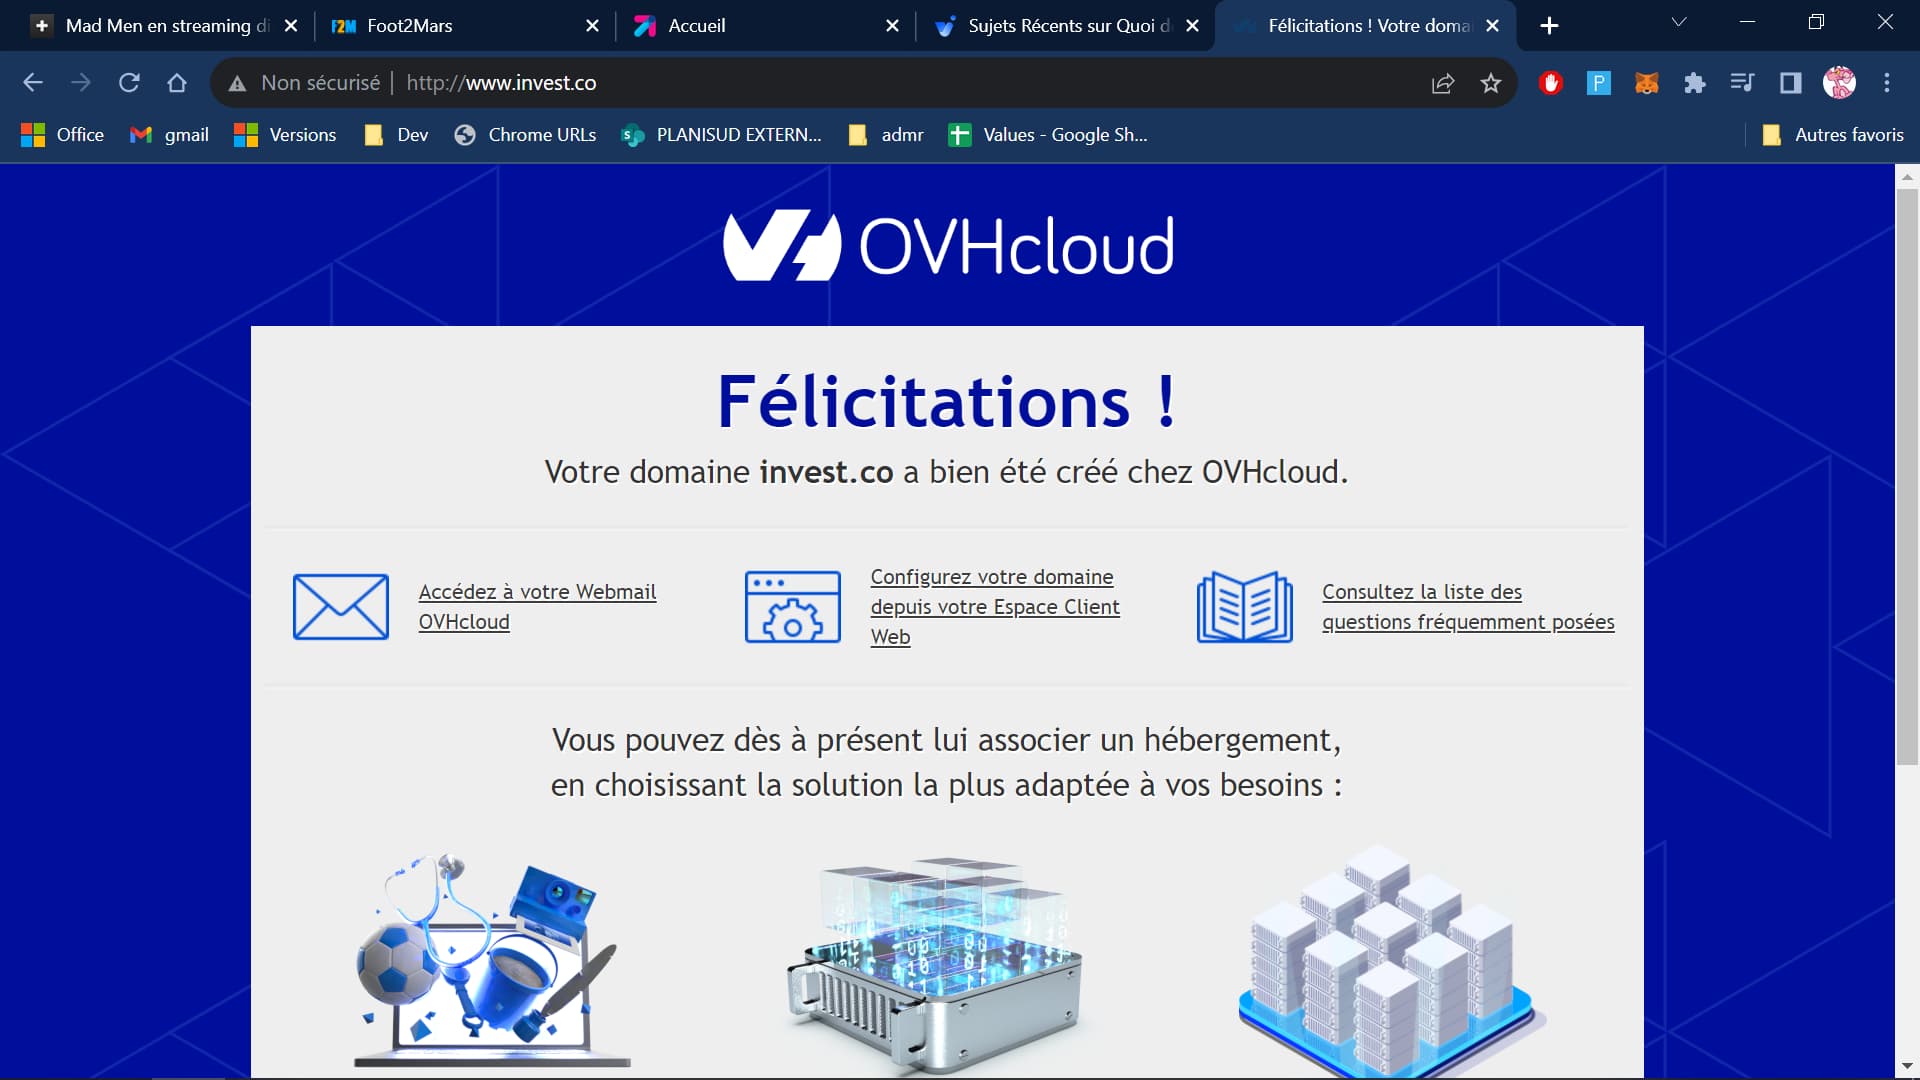Open Values Google Sheets bookmark
The height and width of the screenshot is (1080, 1920).
point(1048,135)
